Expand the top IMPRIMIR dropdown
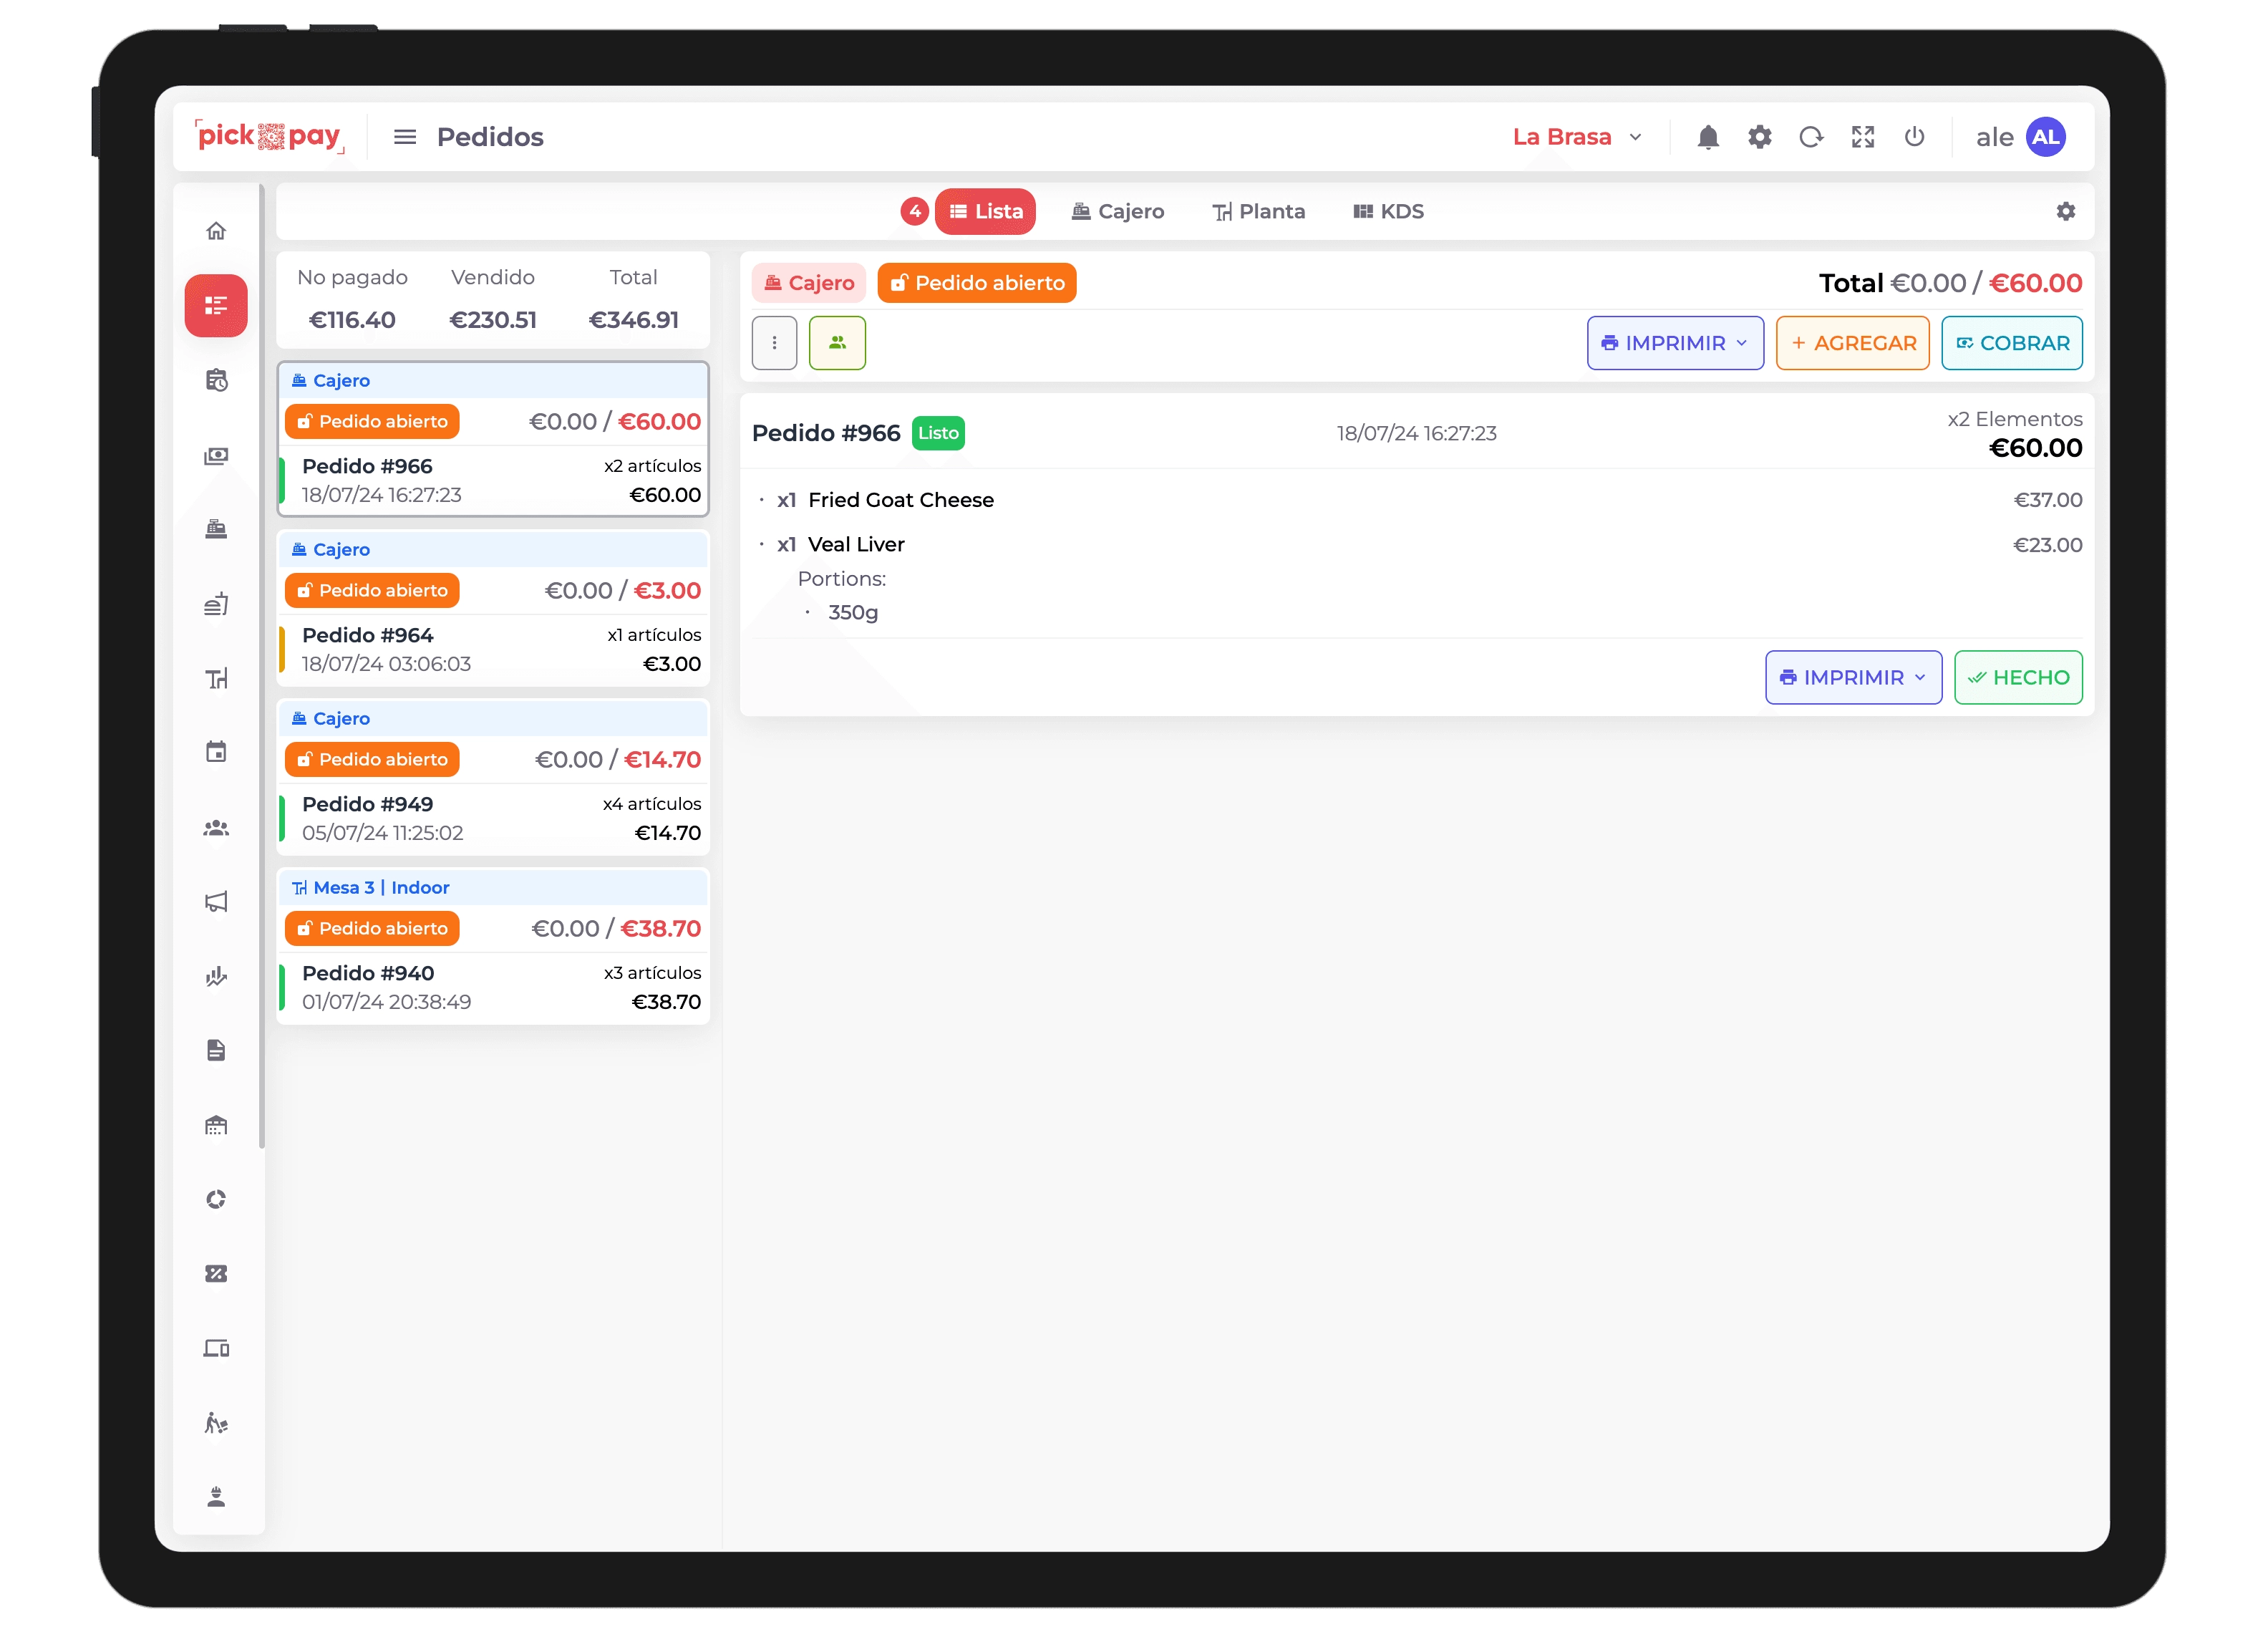 point(1675,343)
